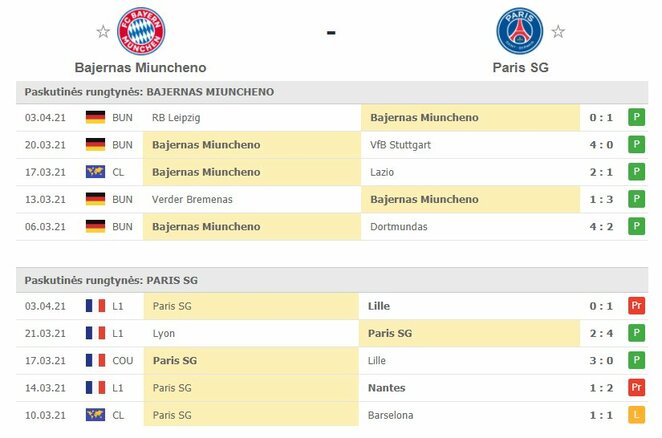Open the Bajernas Miuncheno team name link
The image size is (662, 438).
[141, 68]
